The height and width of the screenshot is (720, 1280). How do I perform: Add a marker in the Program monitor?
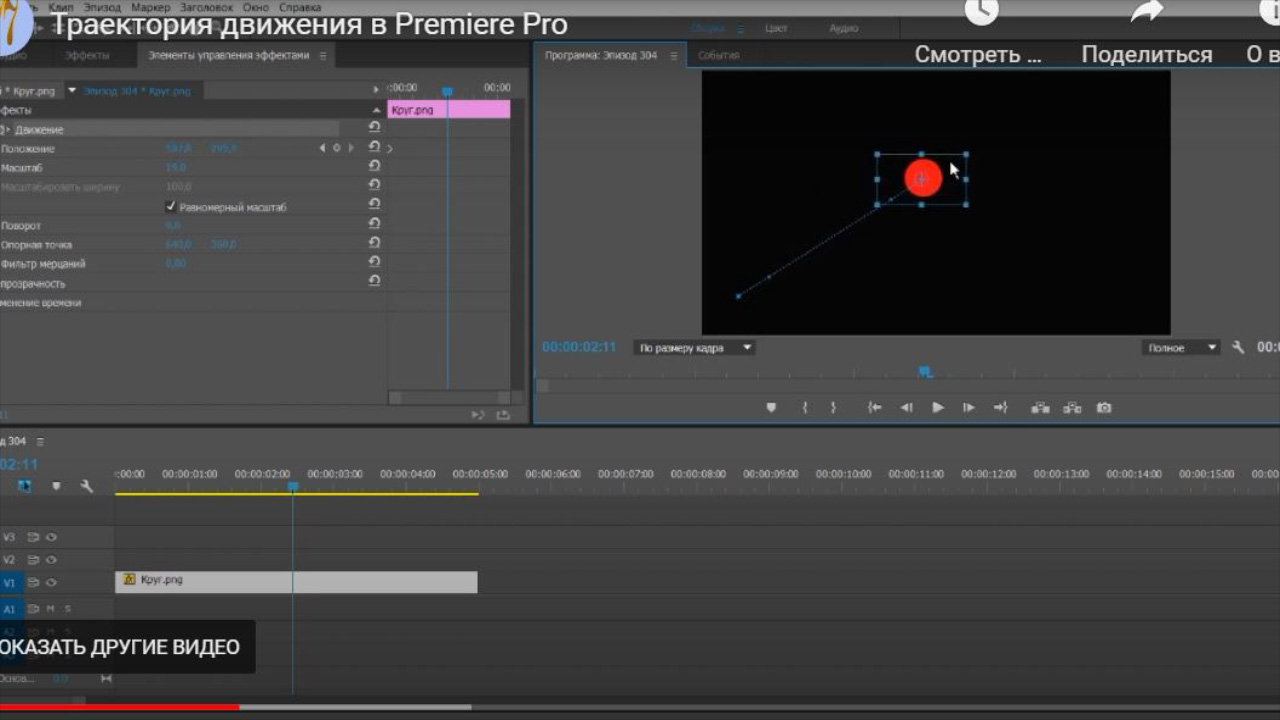tap(771, 408)
